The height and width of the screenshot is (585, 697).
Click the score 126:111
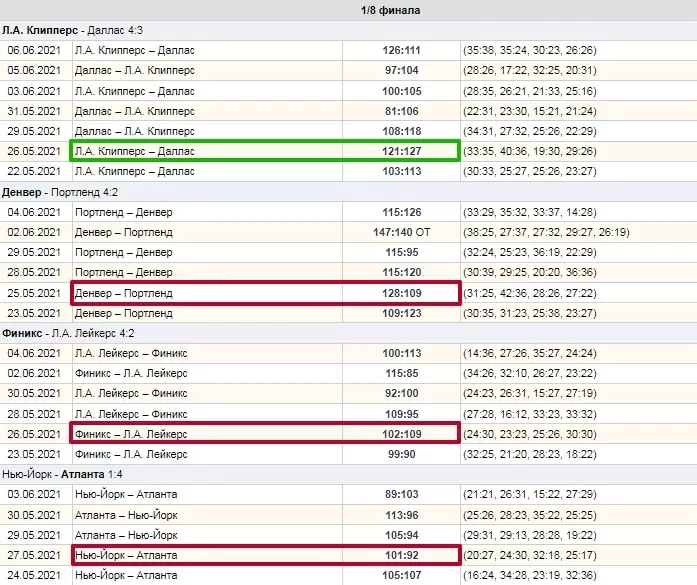(401, 50)
